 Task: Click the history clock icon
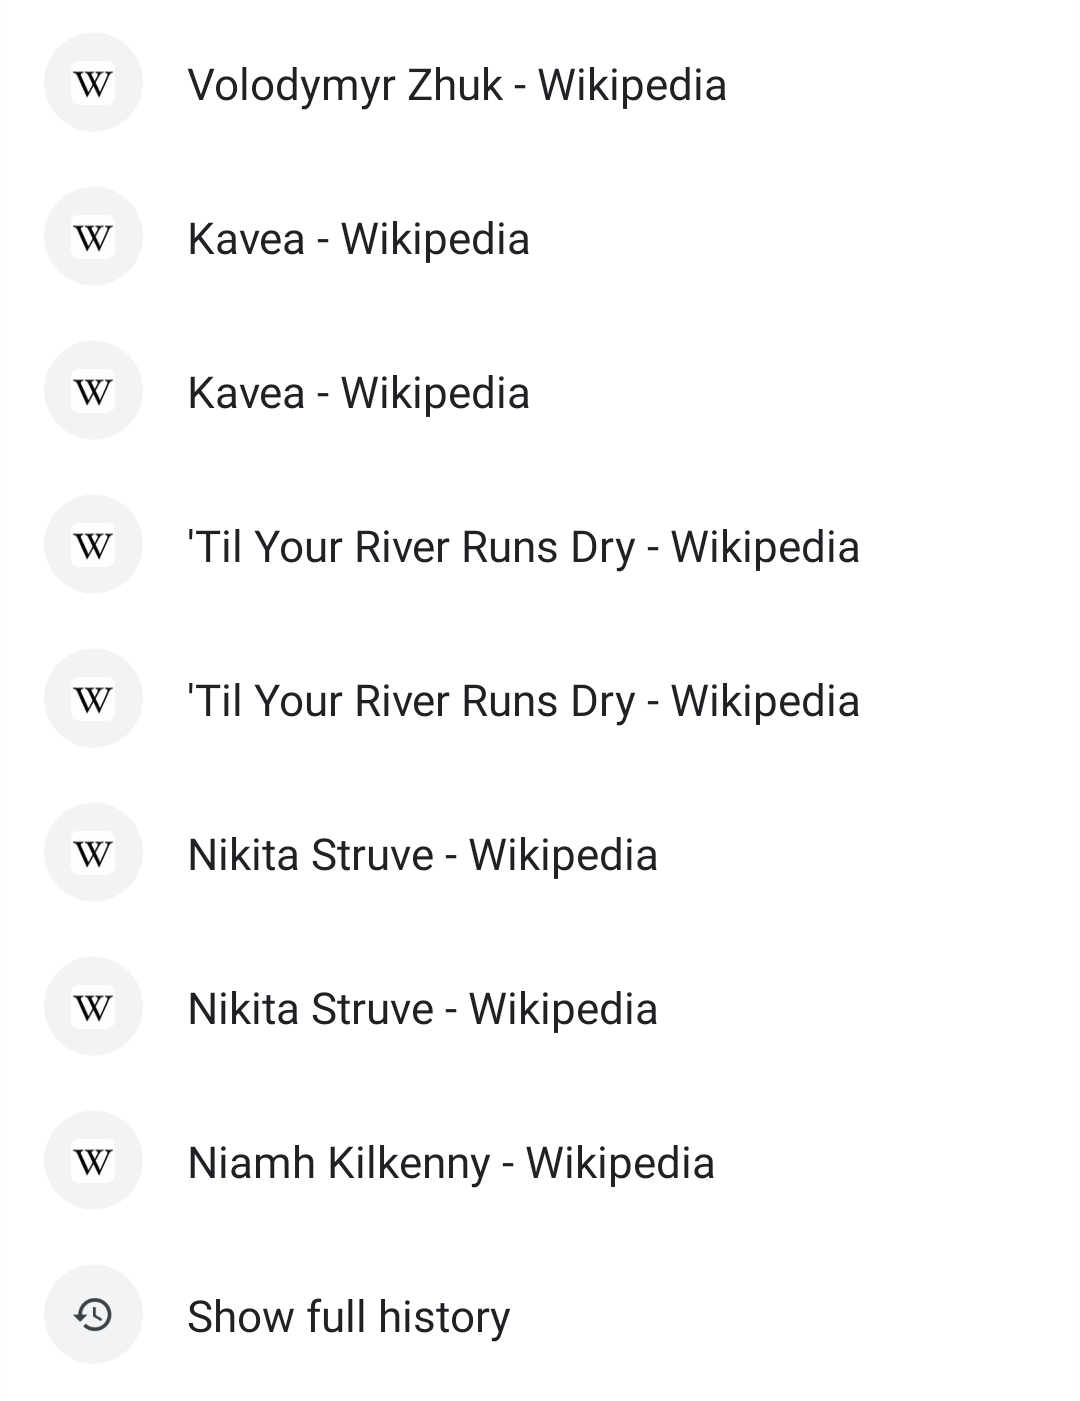tap(93, 1315)
